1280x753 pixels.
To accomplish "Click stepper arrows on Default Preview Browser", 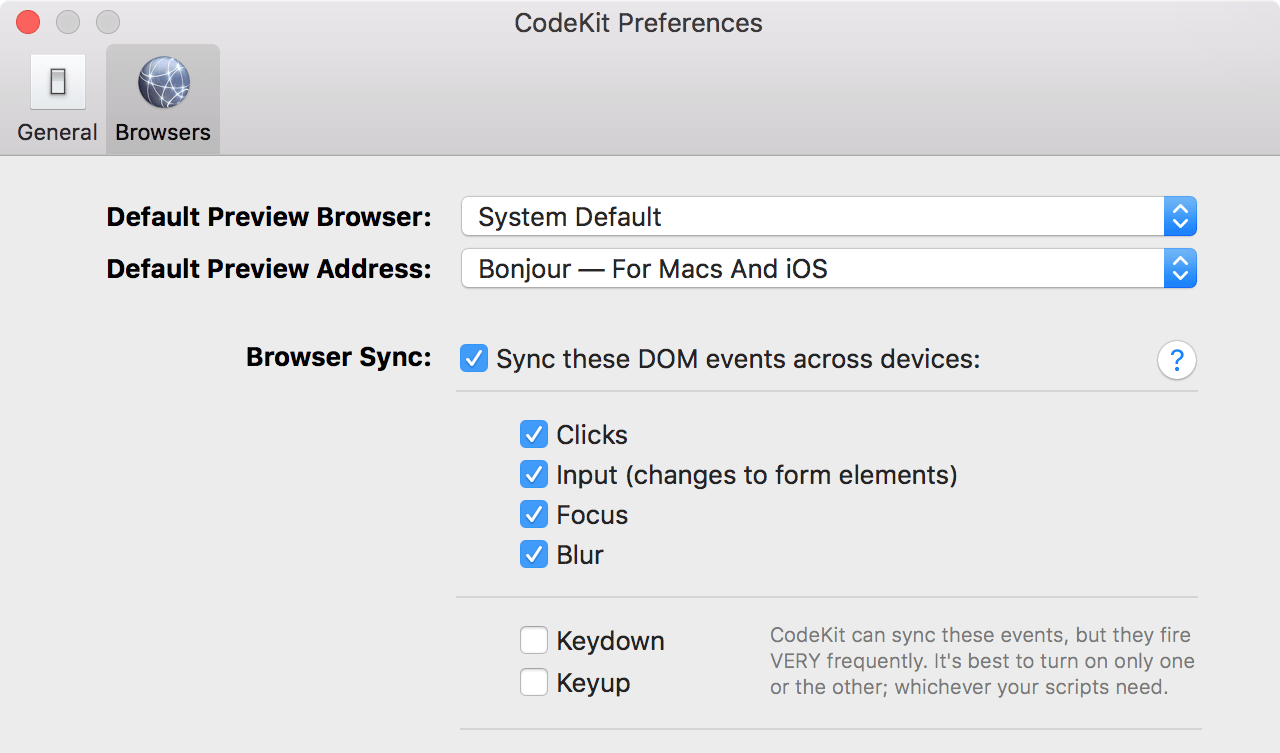I will pos(1180,217).
